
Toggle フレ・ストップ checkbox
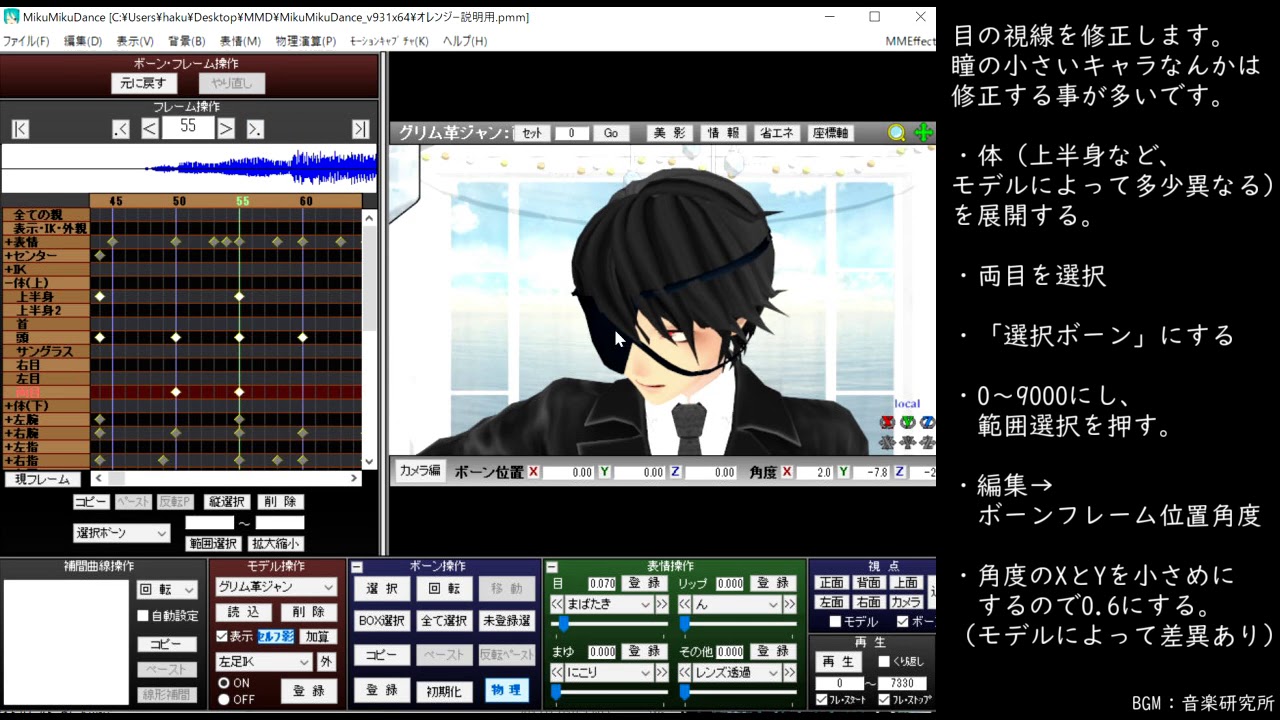(x=884, y=699)
